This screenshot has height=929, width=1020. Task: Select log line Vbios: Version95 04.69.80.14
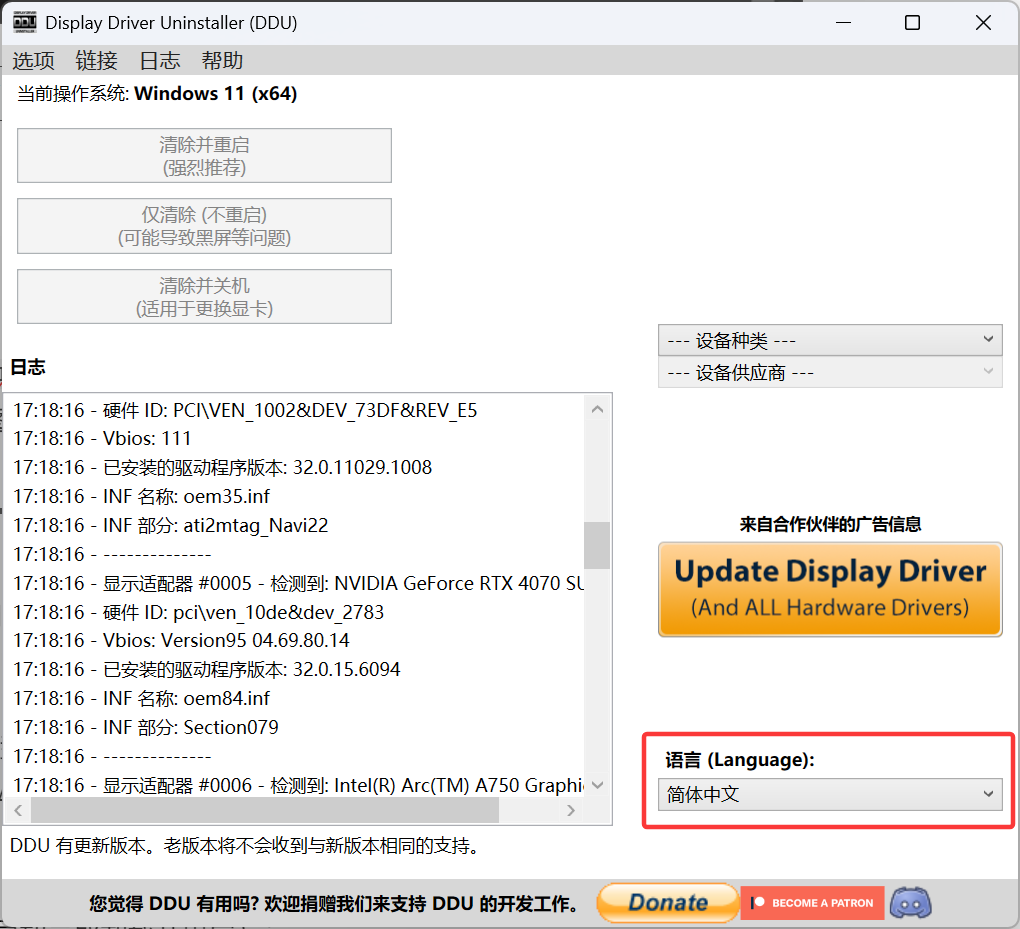tap(181, 640)
